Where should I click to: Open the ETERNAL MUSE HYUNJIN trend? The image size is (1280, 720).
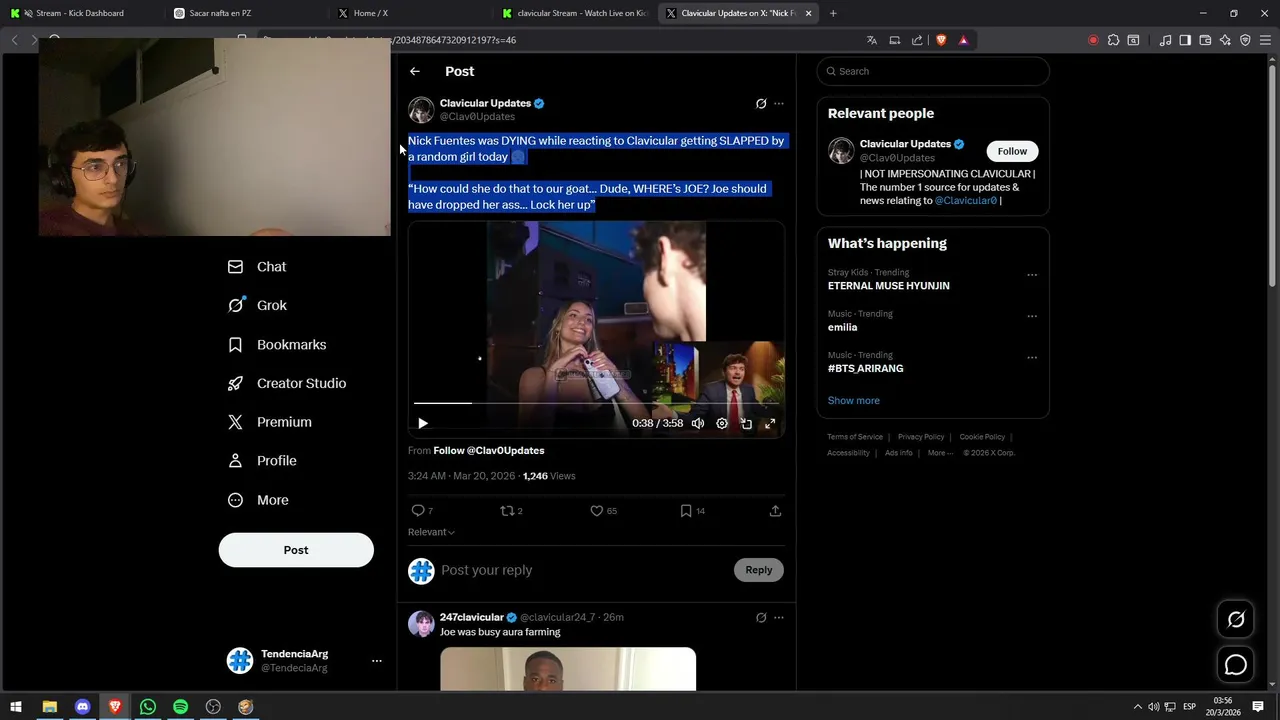(889, 286)
